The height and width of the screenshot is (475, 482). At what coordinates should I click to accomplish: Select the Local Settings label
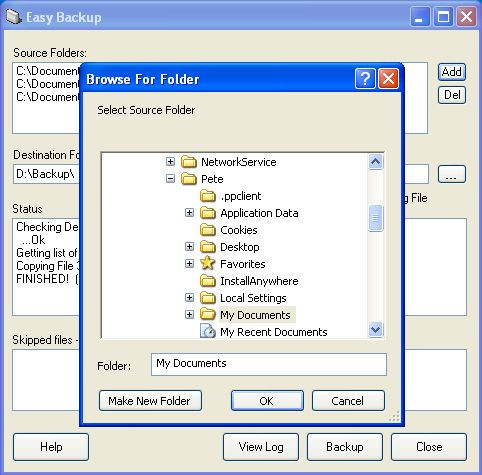tap(253, 298)
